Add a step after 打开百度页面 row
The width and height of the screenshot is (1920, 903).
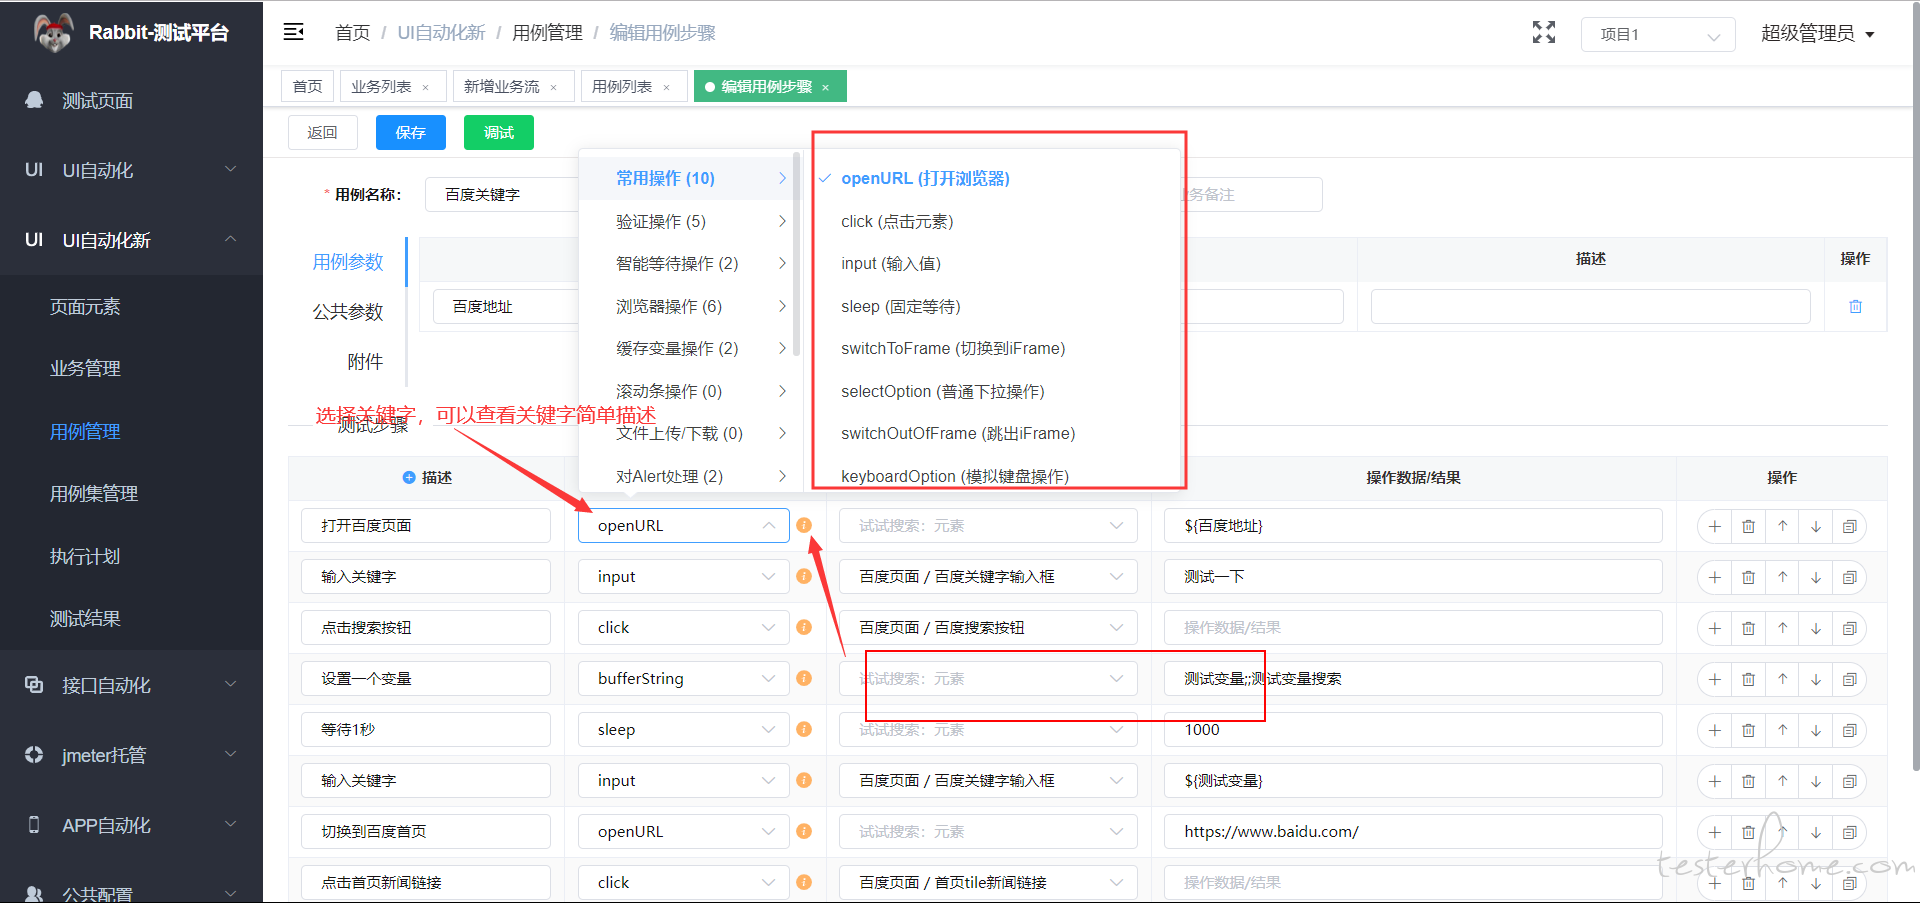(x=1715, y=526)
